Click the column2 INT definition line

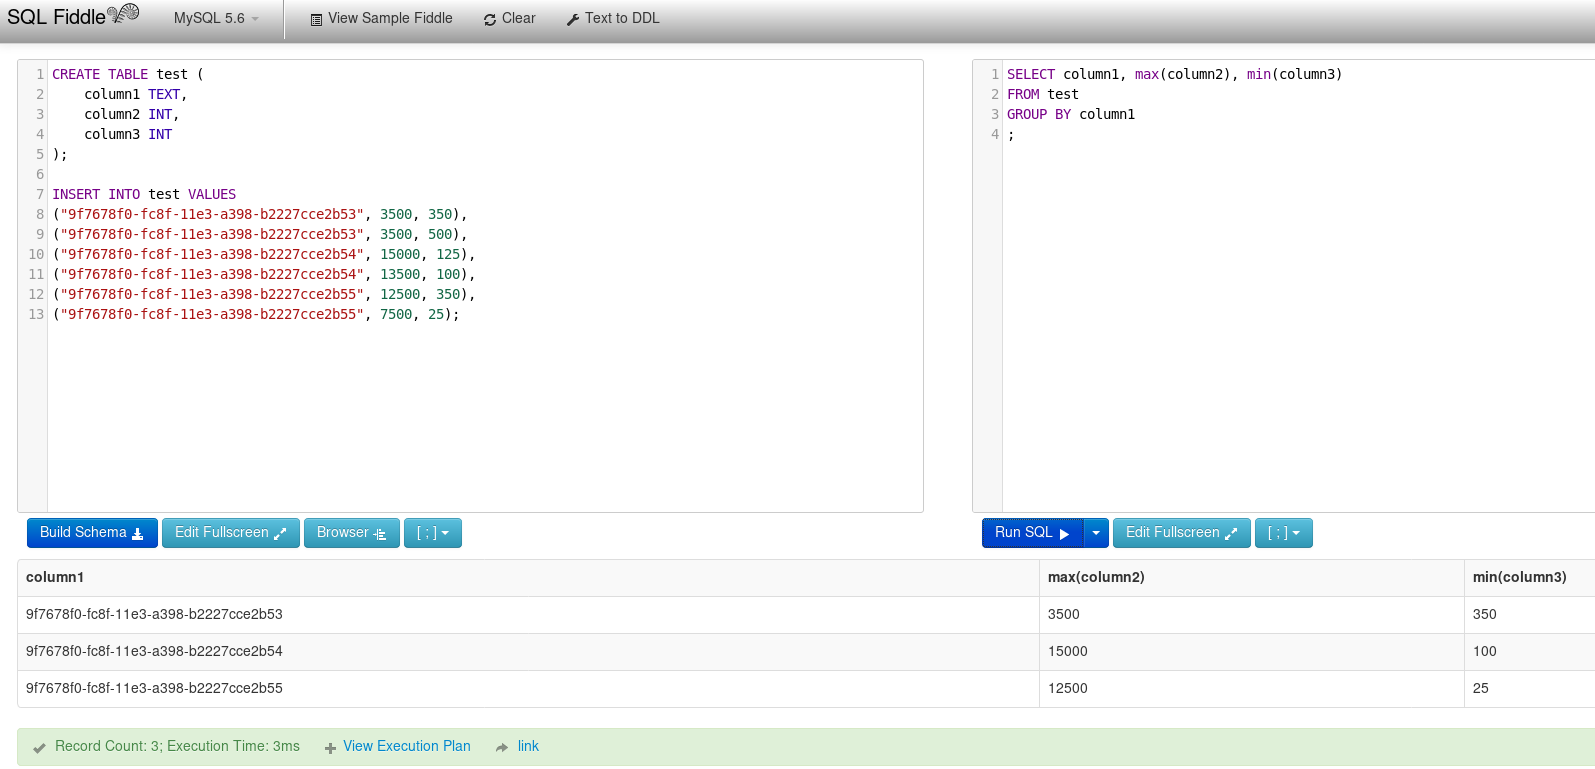[x=132, y=114]
